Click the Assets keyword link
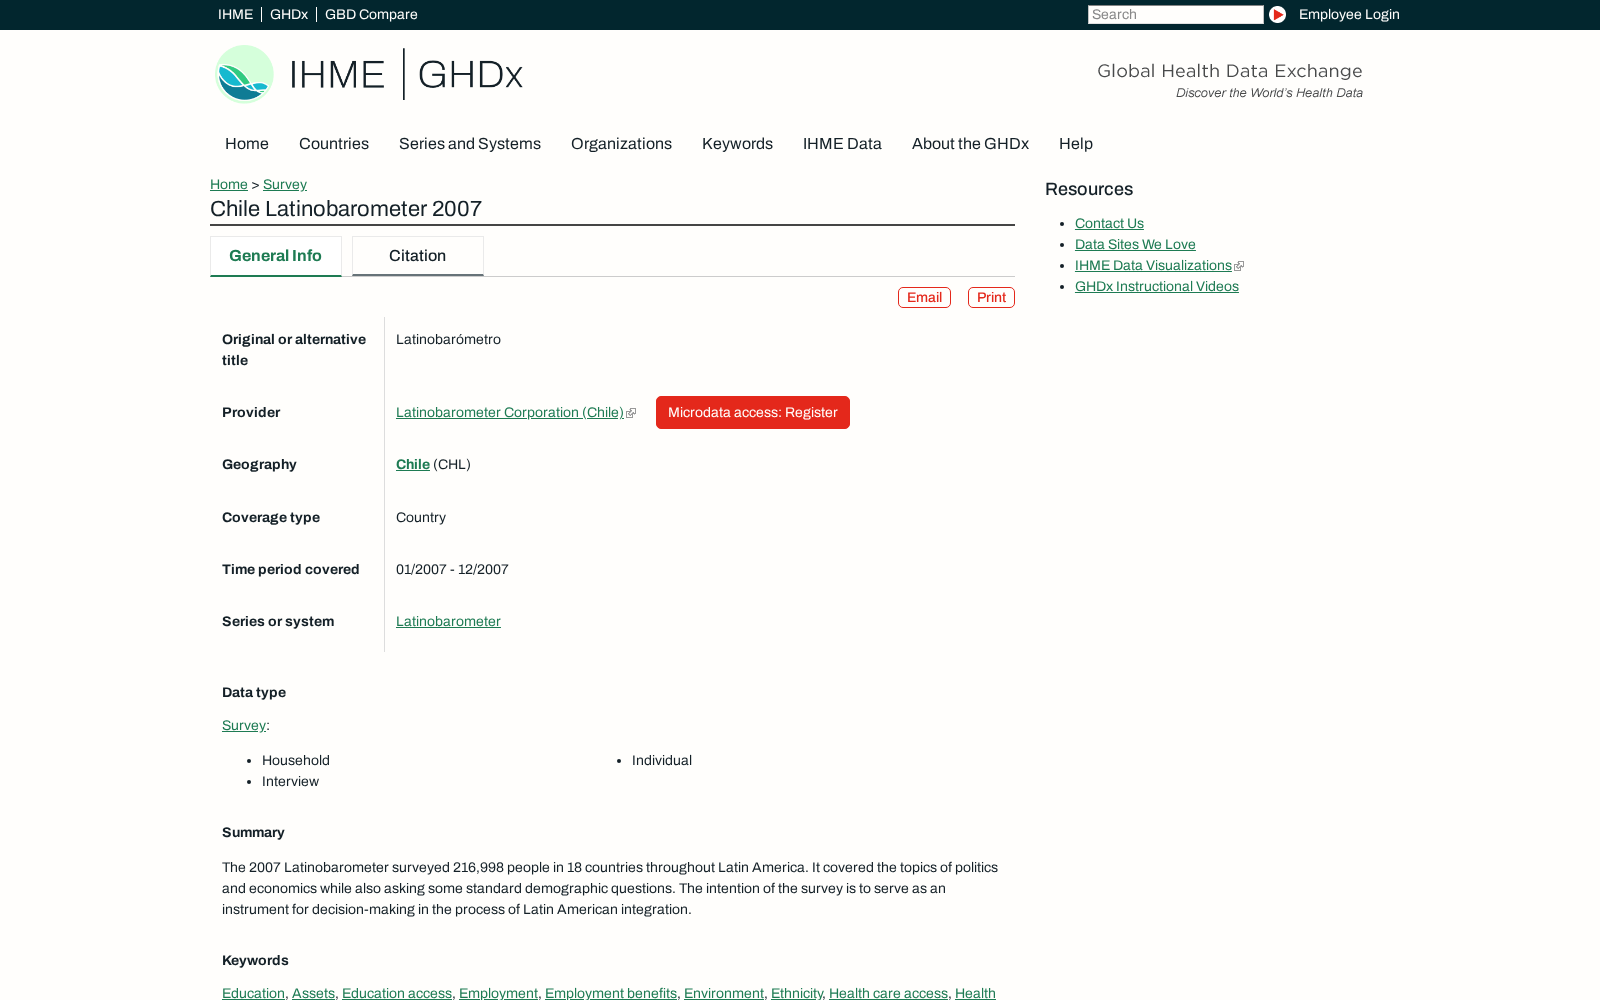Viewport: 1600px width, 1000px height. click(x=313, y=993)
